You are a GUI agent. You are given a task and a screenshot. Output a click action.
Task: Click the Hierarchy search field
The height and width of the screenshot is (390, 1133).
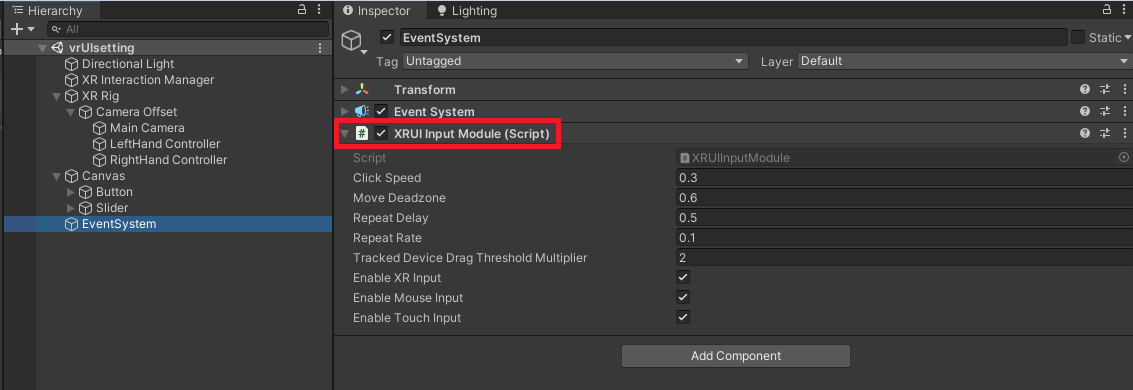coord(188,30)
